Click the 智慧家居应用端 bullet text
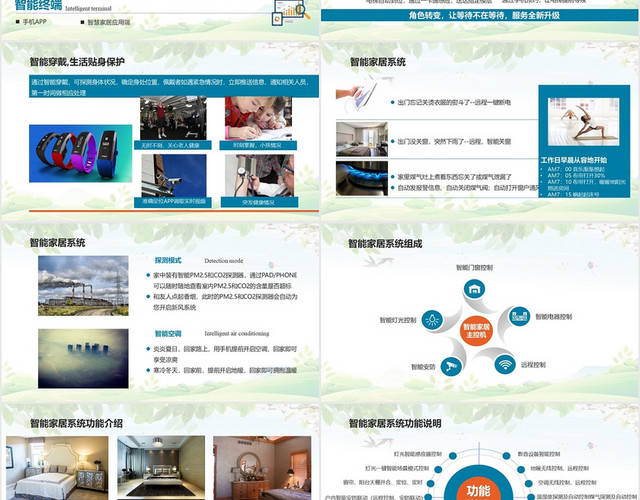The width and height of the screenshot is (640, 500). (x=109, y=22)
